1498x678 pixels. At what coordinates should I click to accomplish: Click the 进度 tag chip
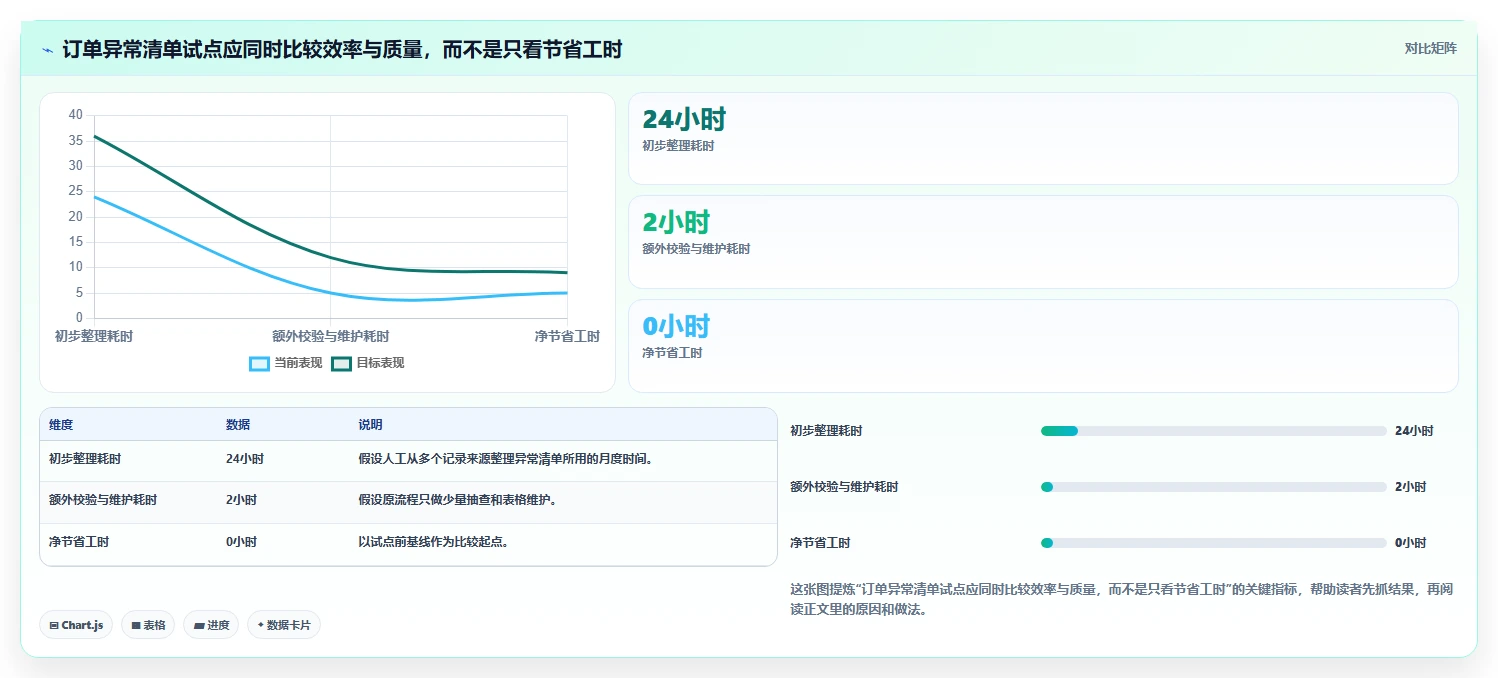pyautogui.click(x=211, y=625)
